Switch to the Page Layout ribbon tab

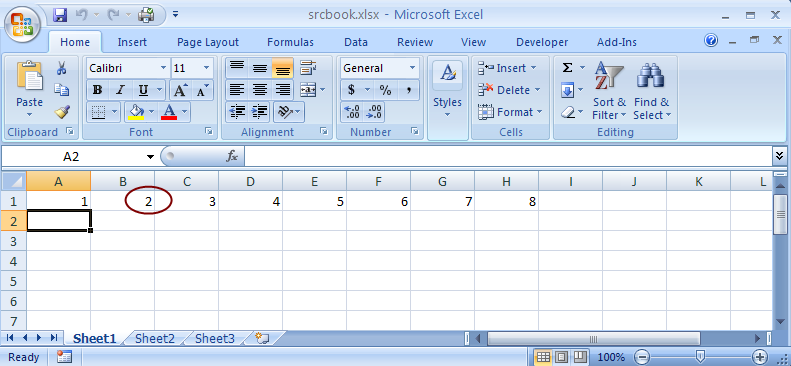pos(208,42)
